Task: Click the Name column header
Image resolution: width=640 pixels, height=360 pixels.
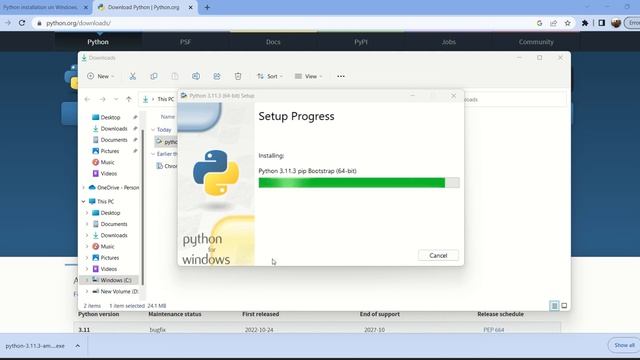Action: coord(167,117)
